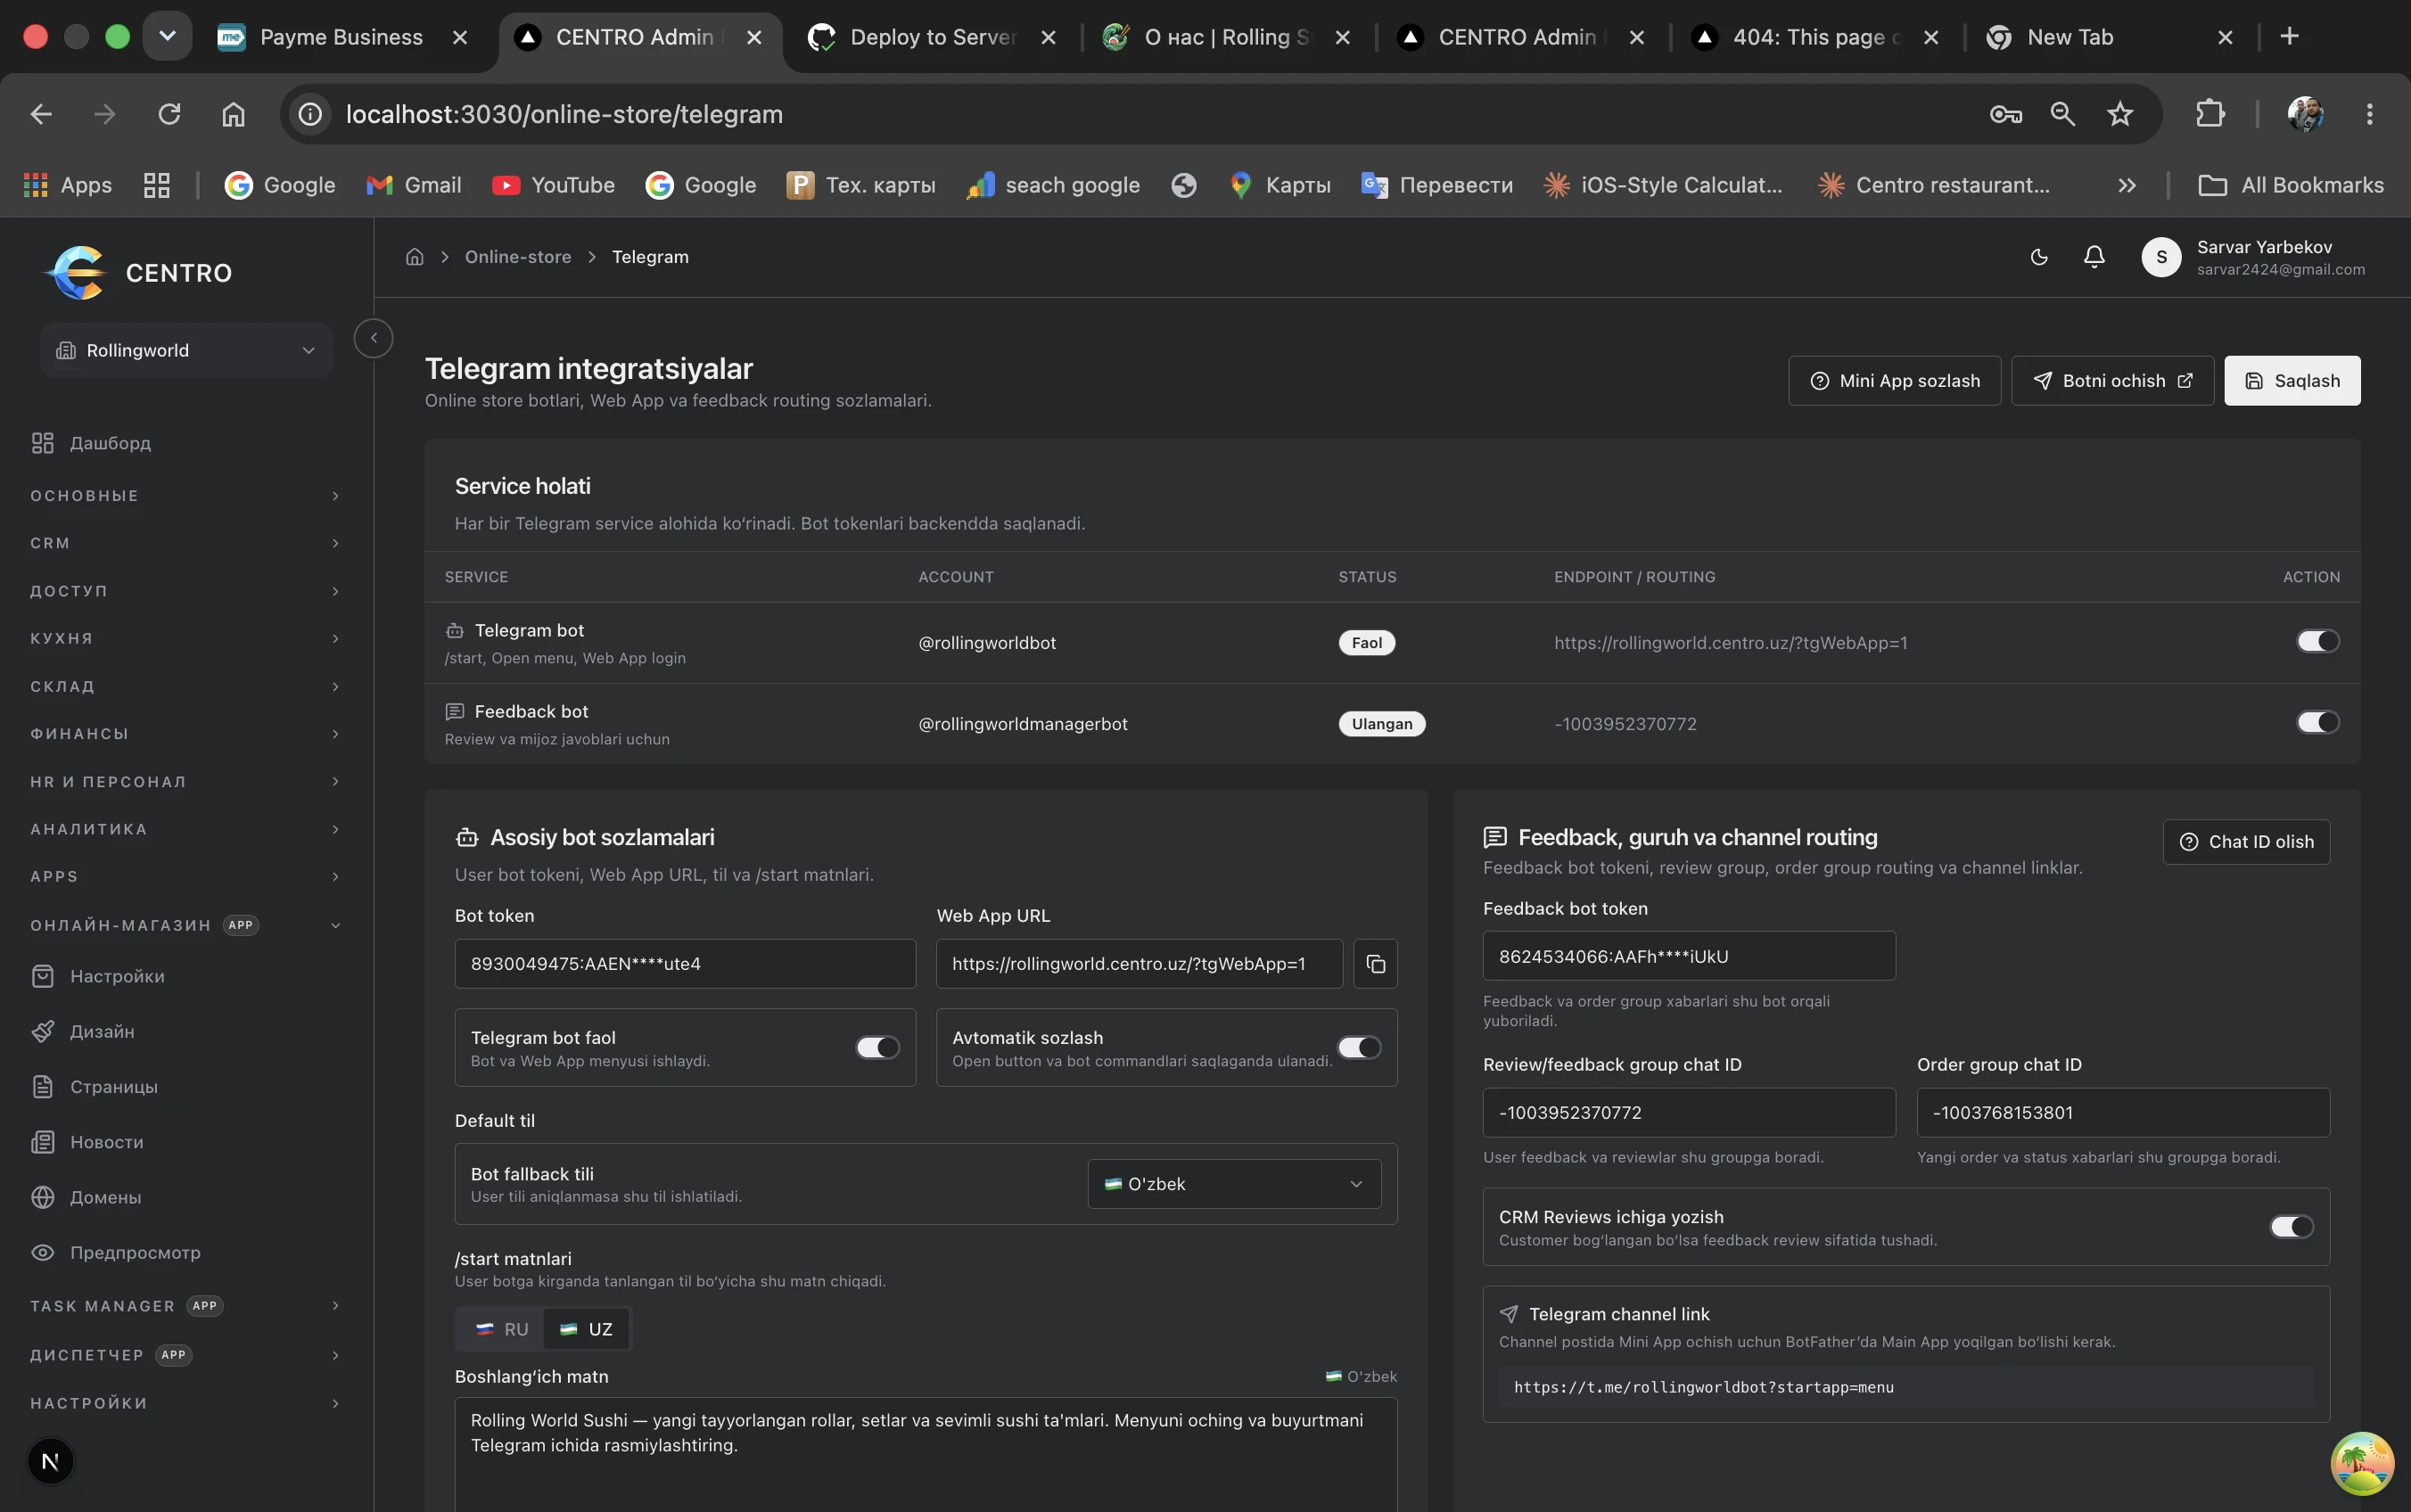Toggle Telegram bot faol switch
The image size is (2411, 1512).
tap(878, 1047)
